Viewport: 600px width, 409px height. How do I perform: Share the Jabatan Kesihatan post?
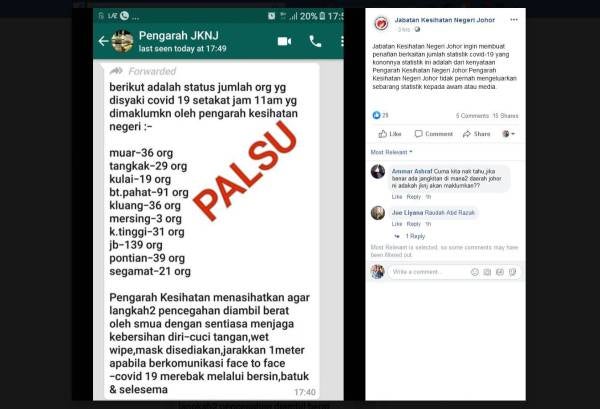[476, 134]
